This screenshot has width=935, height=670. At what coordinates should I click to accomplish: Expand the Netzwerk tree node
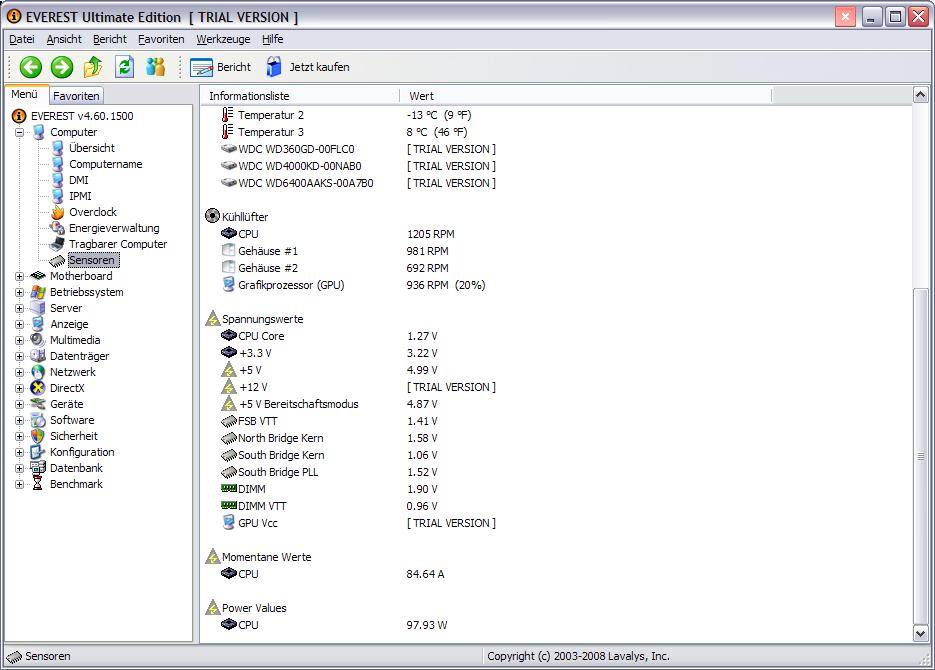19,373
